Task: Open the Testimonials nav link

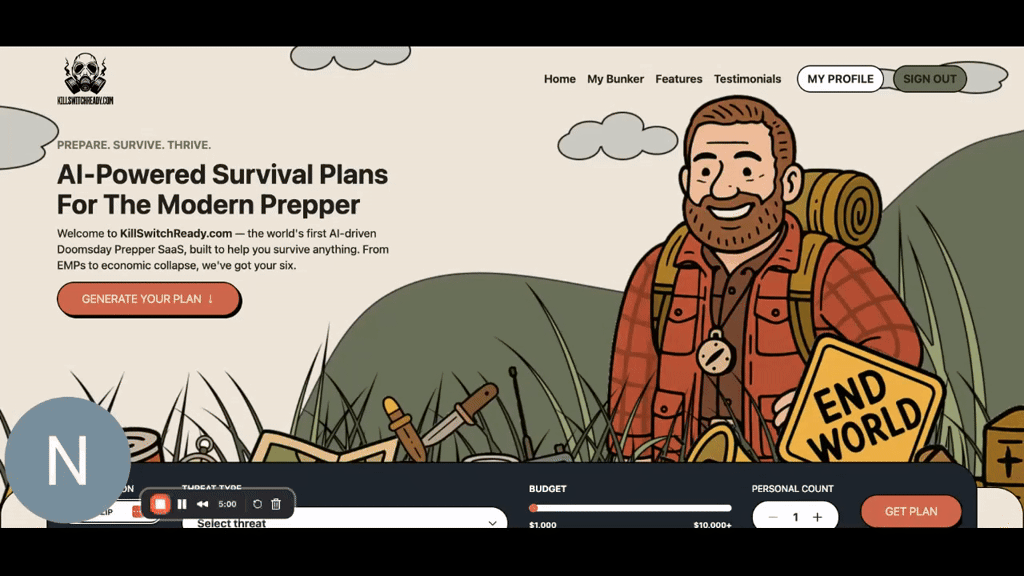Action: [747, 79]
